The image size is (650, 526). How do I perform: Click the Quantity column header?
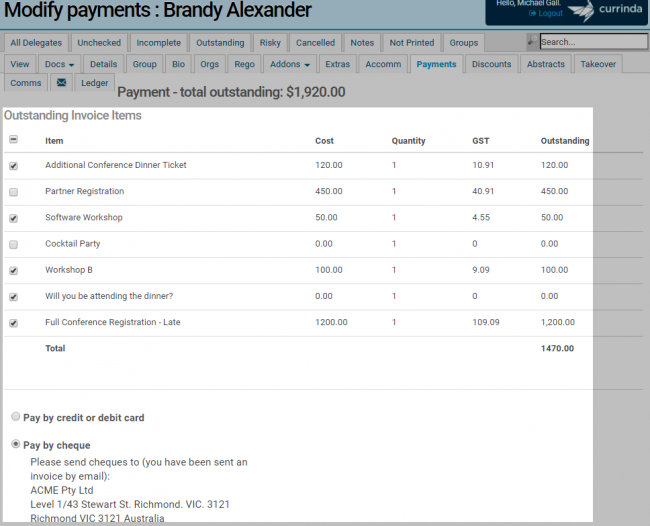(408, 141)
